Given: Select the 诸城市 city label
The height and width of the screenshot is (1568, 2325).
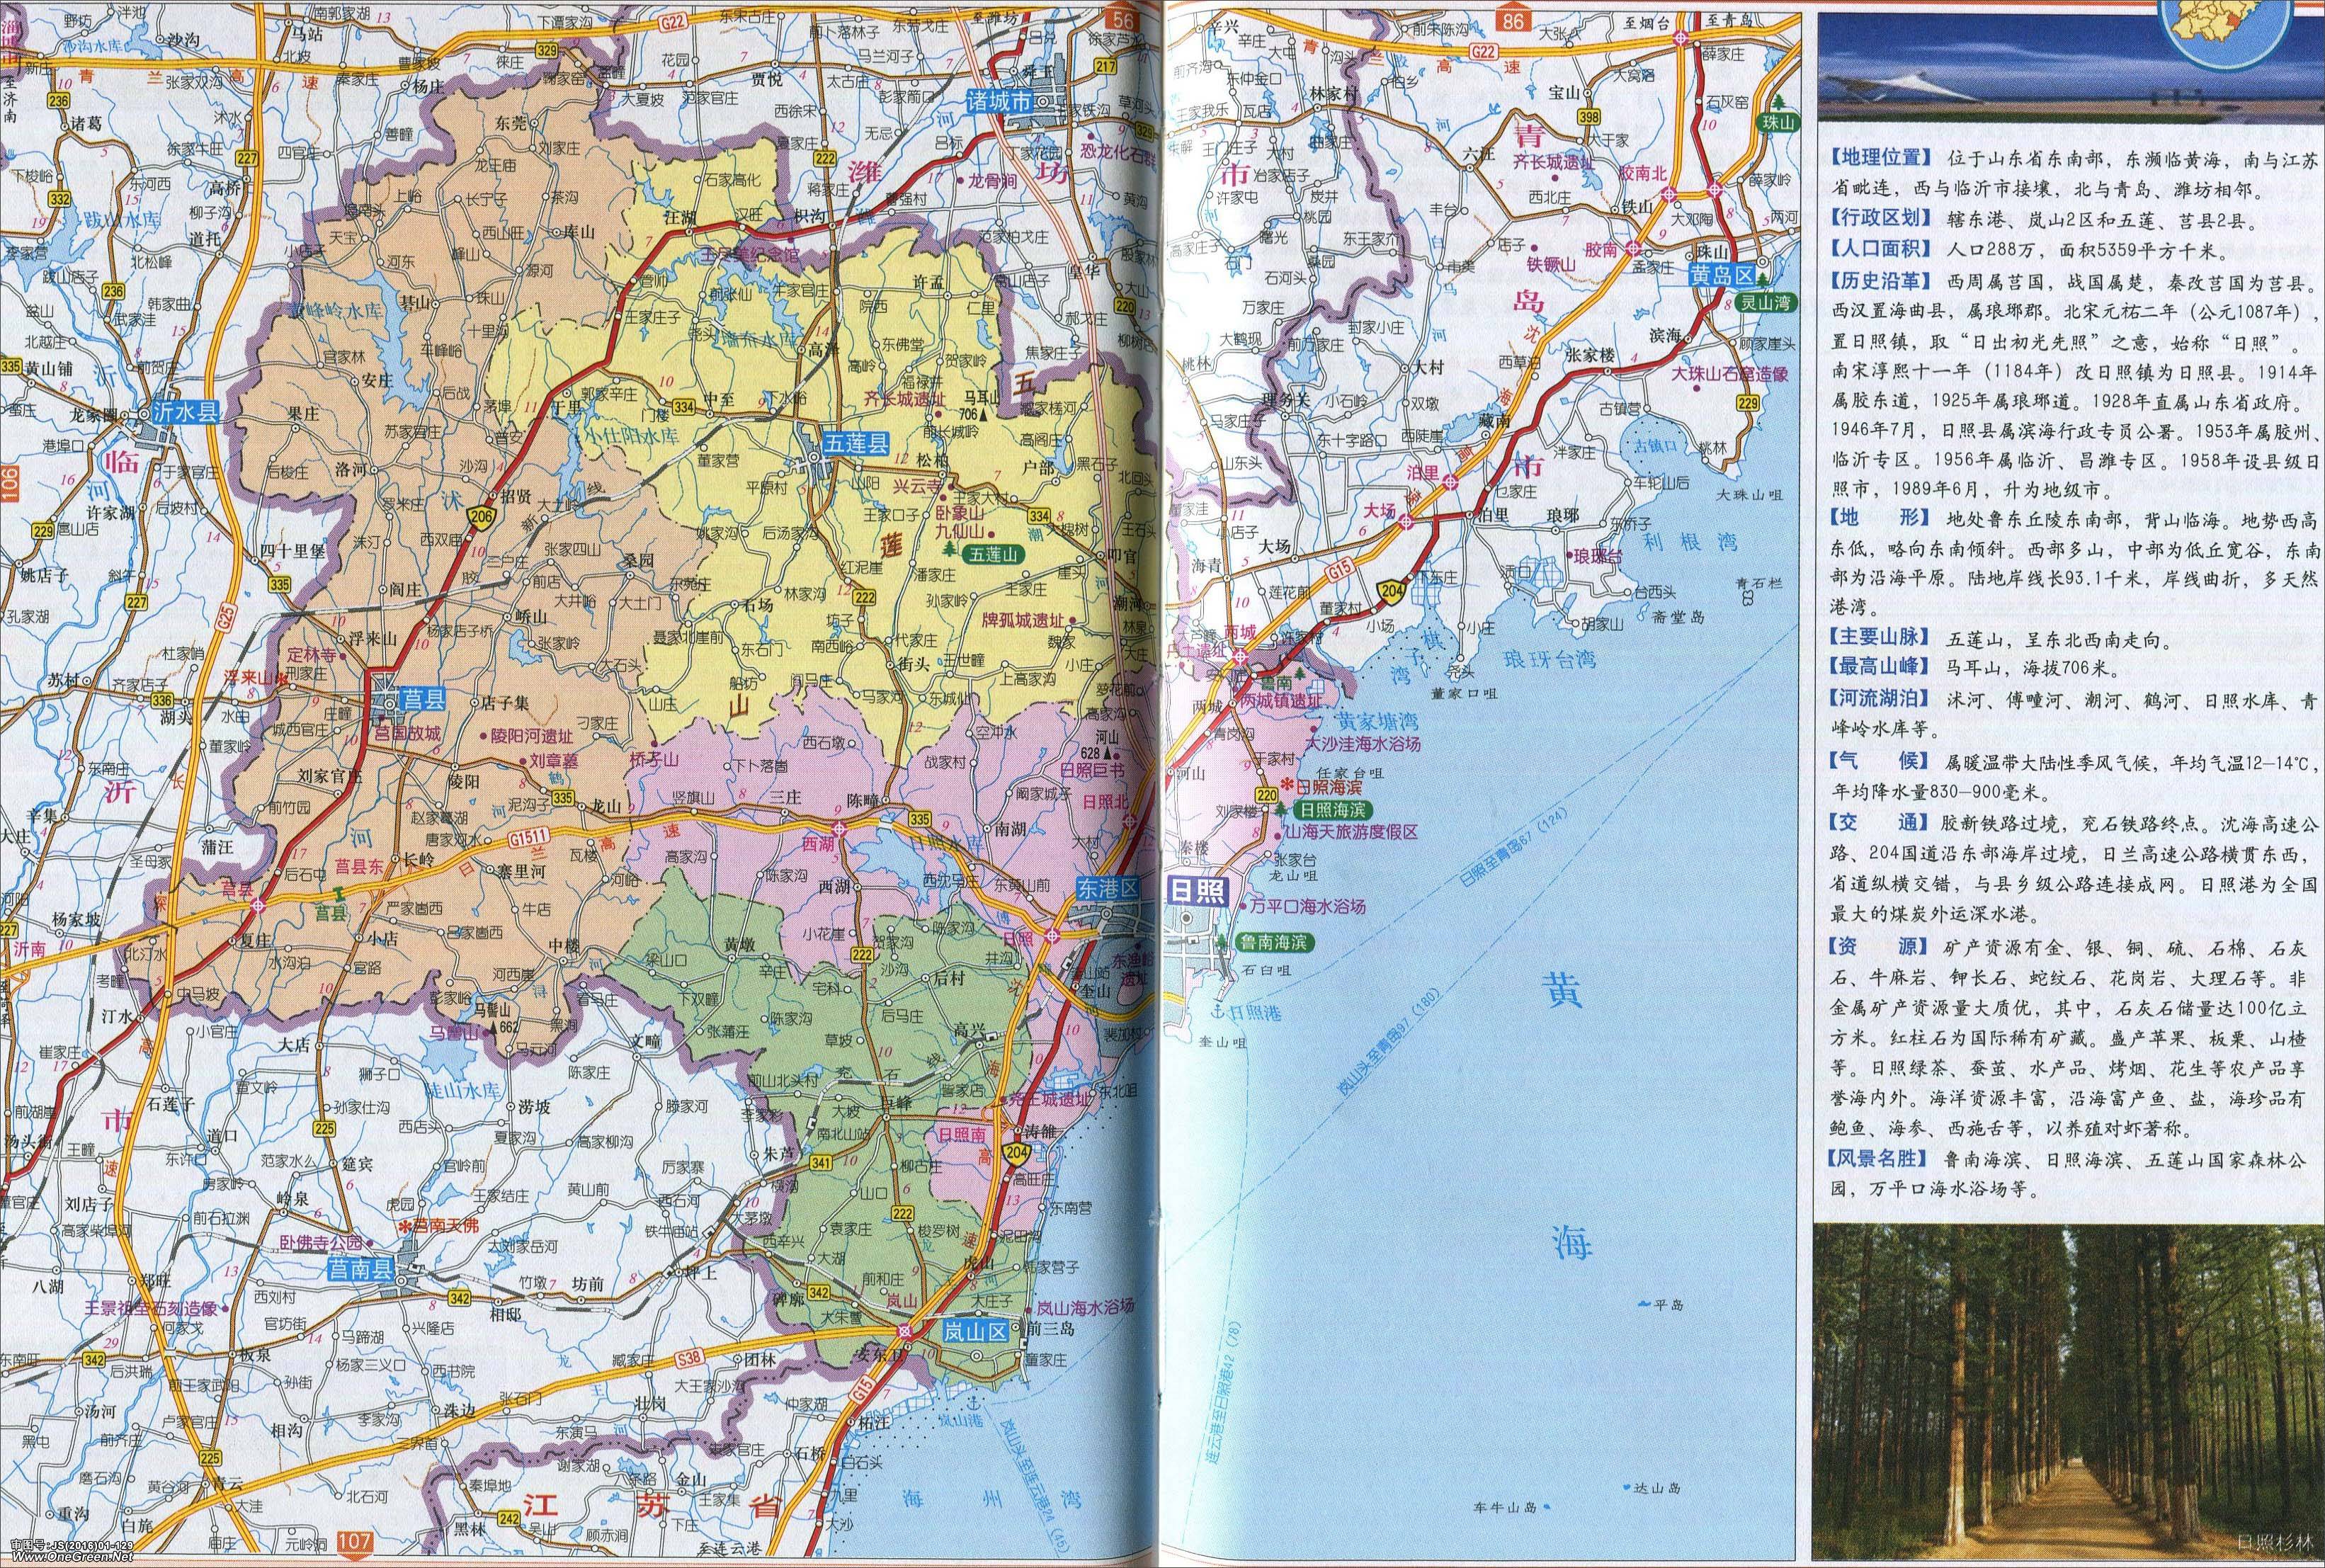Looking at the screenshot, I should pyautogui.click(x=999, y=101).
